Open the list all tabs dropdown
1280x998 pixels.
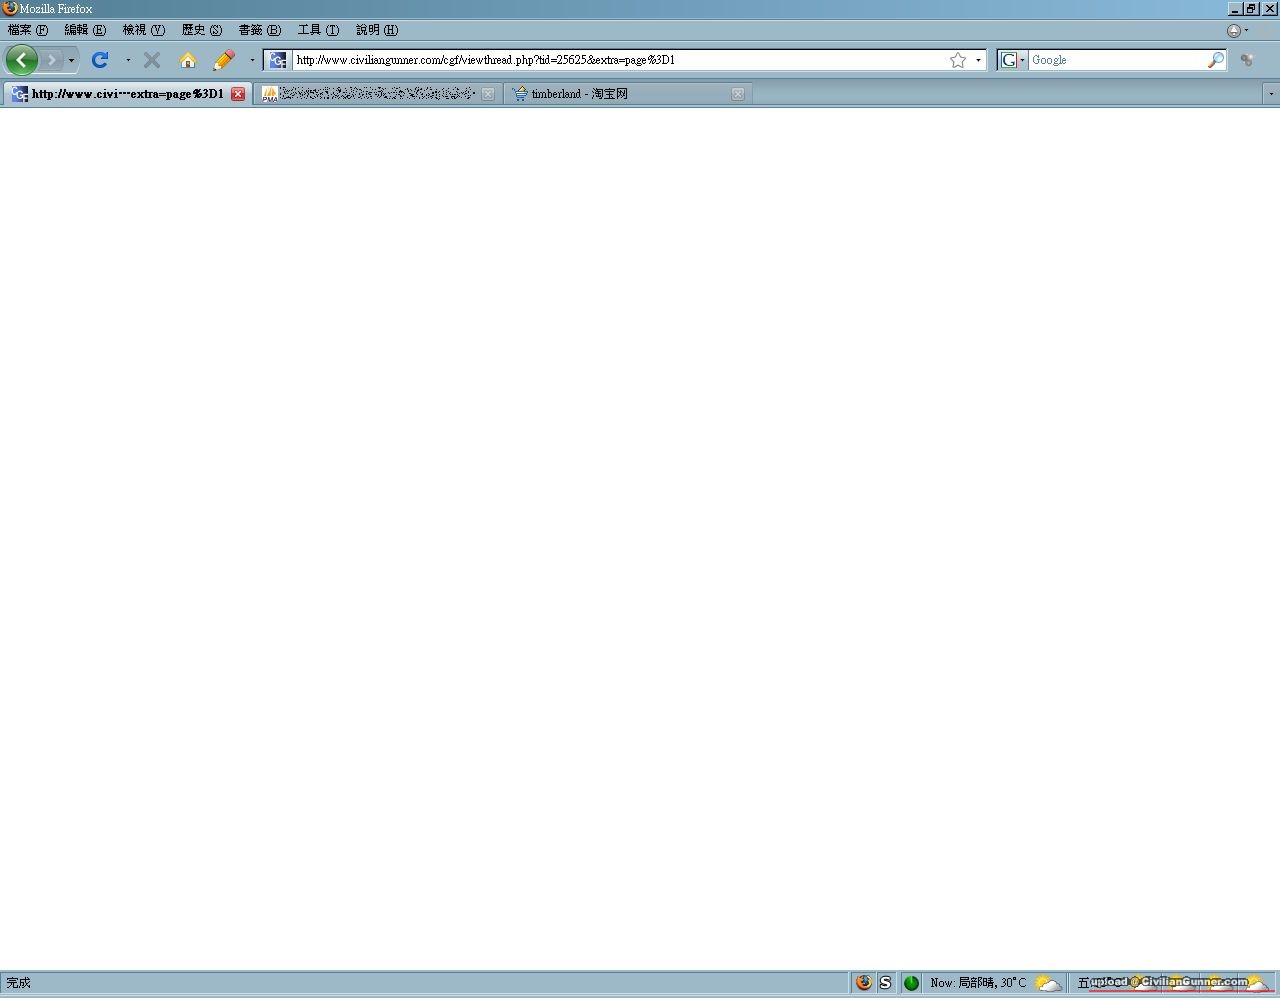(1270, 93)
